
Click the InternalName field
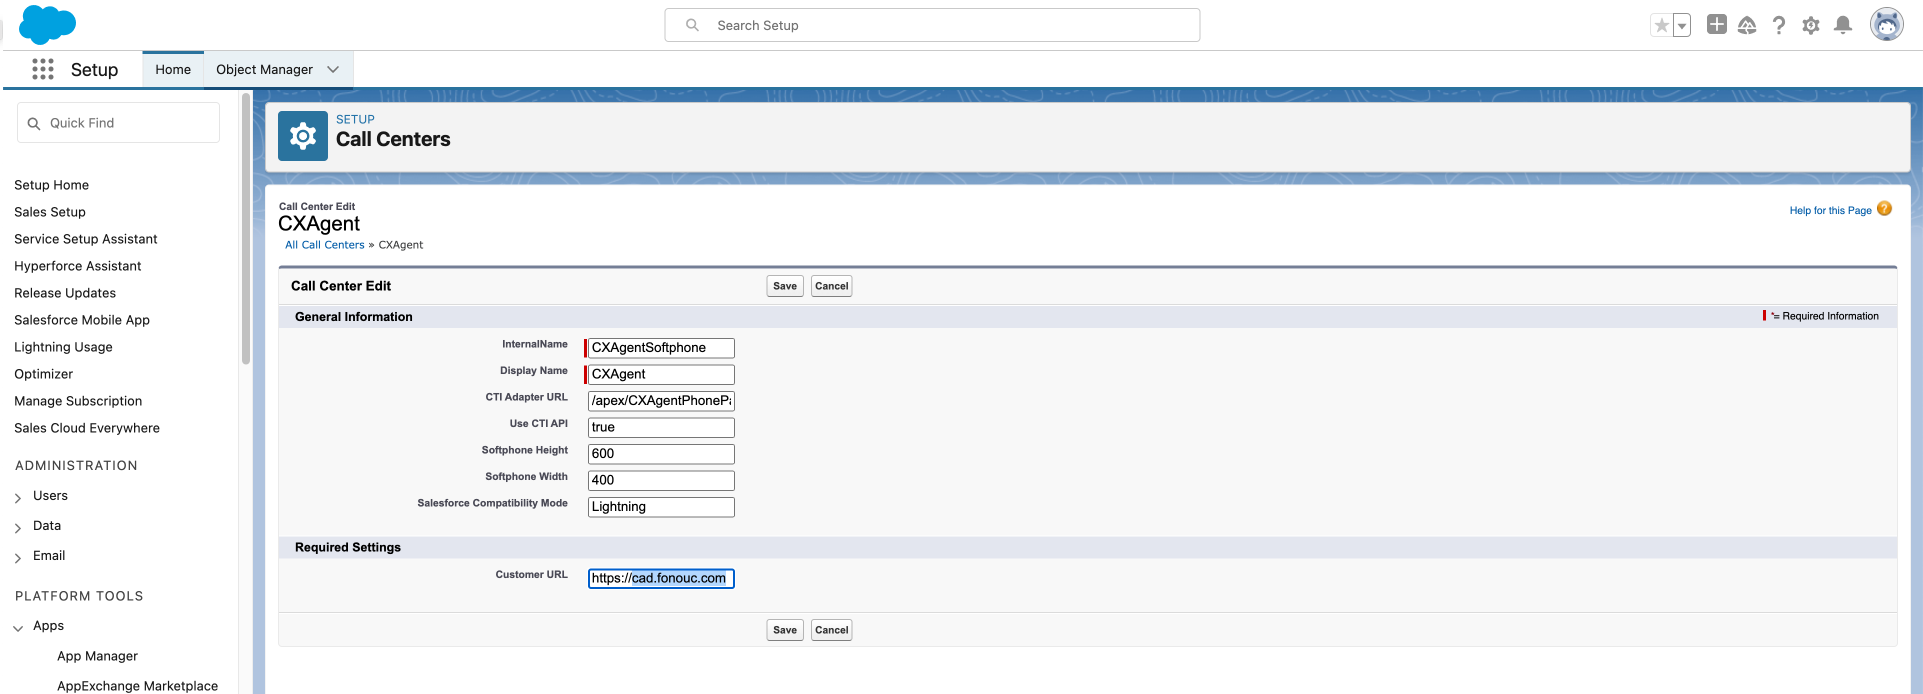tap(661, 348)
